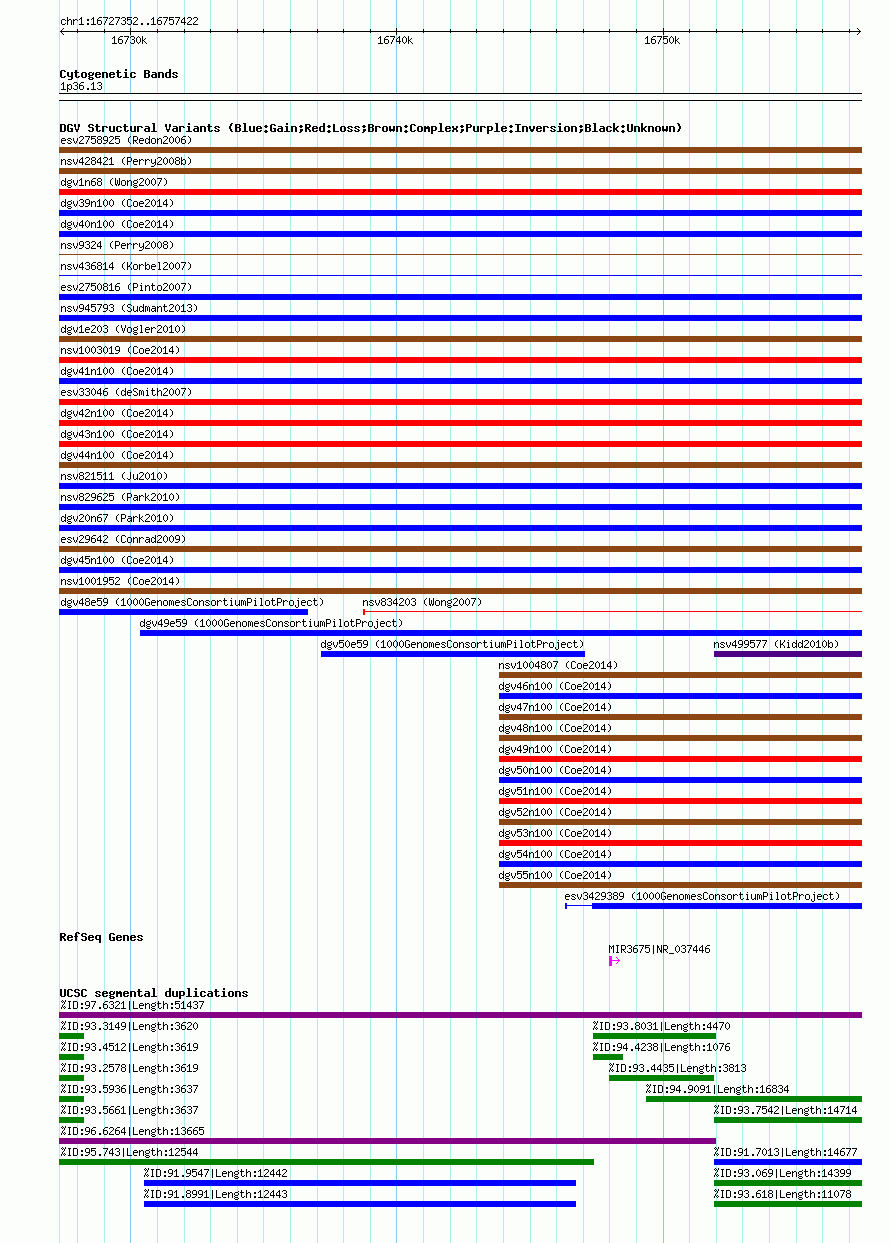Select variant nsv834203 (Wong2007)
The width and height of the screenshot is (890, 1243).
coord(422,602)
